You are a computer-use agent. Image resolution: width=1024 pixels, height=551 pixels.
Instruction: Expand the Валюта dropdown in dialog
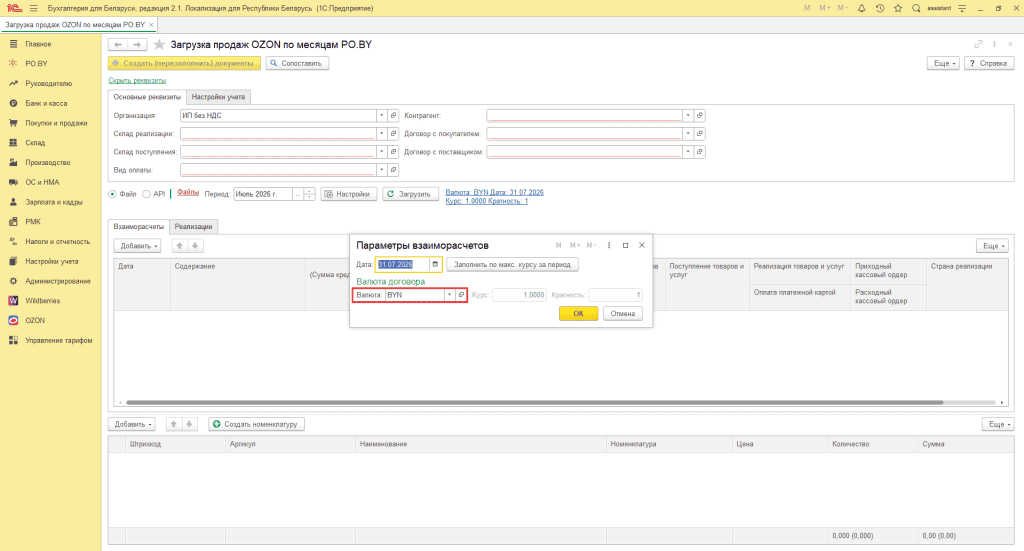click(x=449, y=295)
